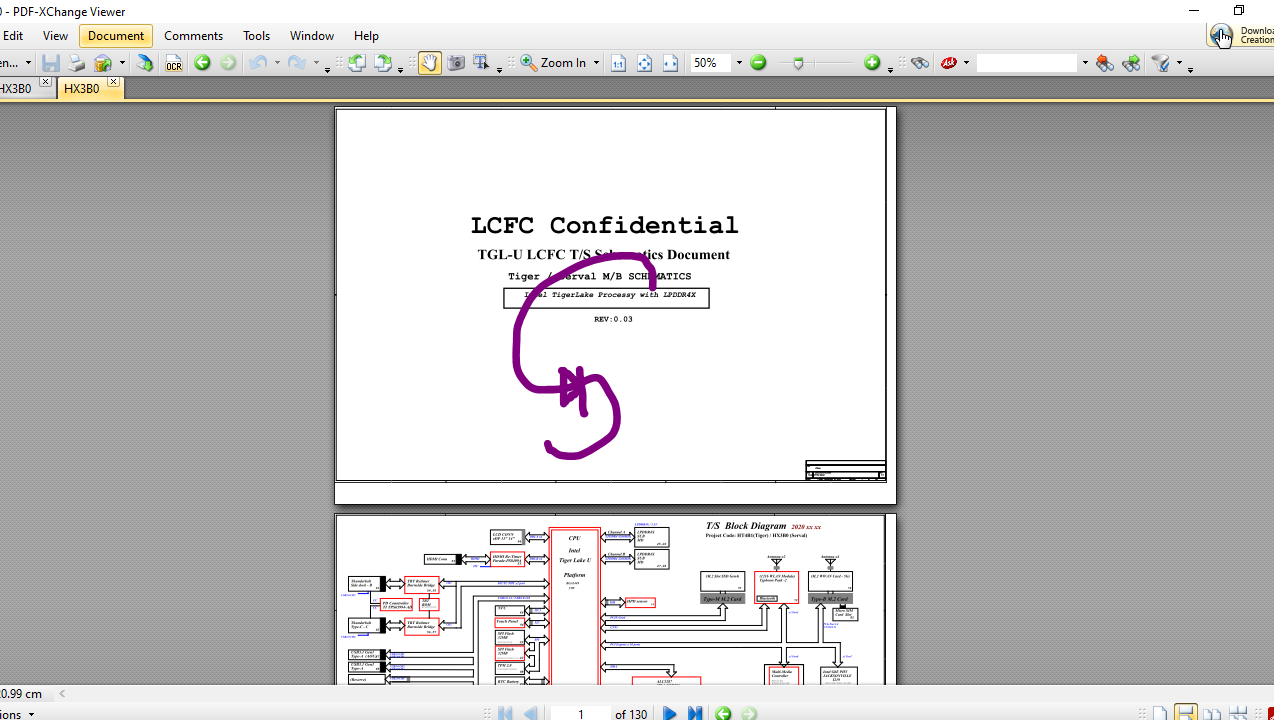Select Facing pages layout
Viewport: 1274px width, 720px height.
click(x=1212, y=713)
